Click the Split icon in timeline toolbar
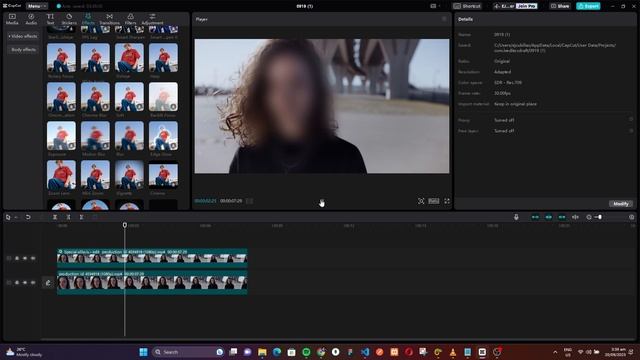640x360 pixels. click(55, 217)
